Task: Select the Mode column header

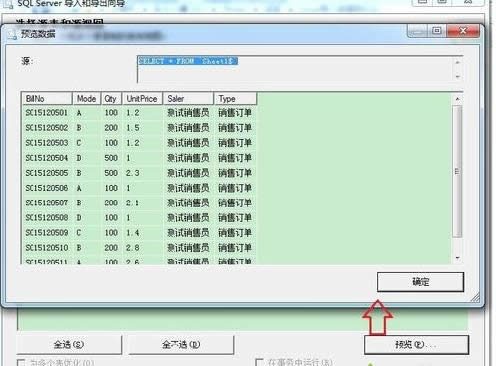Action: click(86, 99)
